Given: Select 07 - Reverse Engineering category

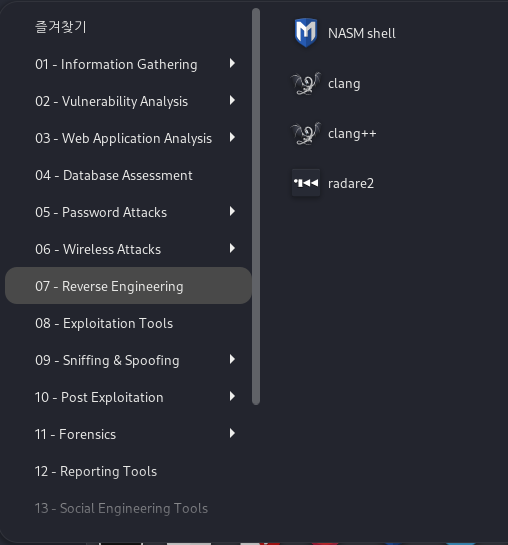Looking at the screenshot, I should (x=128, y=286).
